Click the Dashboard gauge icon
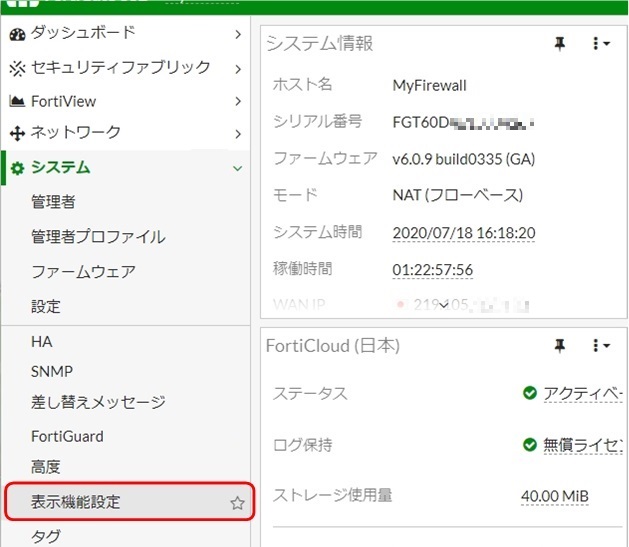The image size is (629, 547). click(x=17, y=34)
